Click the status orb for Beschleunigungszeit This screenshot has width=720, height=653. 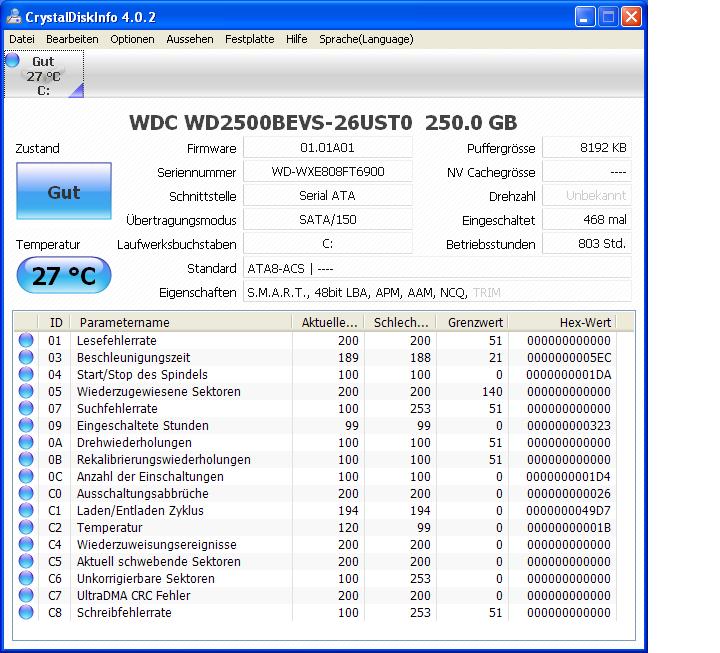tap(26, 357)
